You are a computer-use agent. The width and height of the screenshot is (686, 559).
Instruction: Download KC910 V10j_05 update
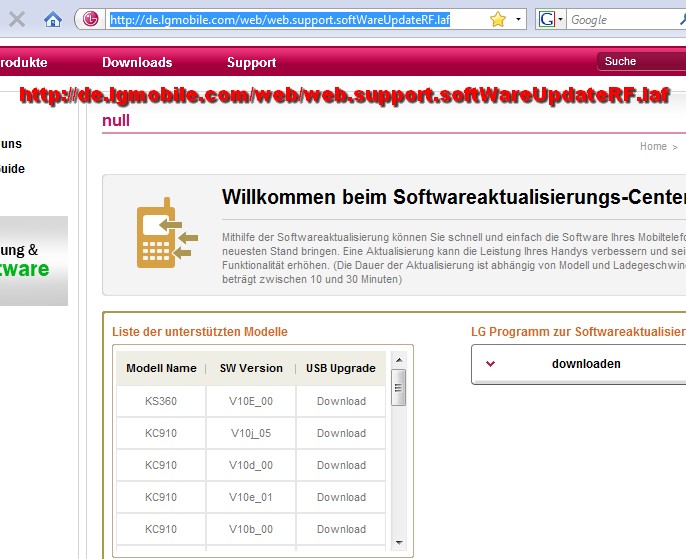[341, 433]
